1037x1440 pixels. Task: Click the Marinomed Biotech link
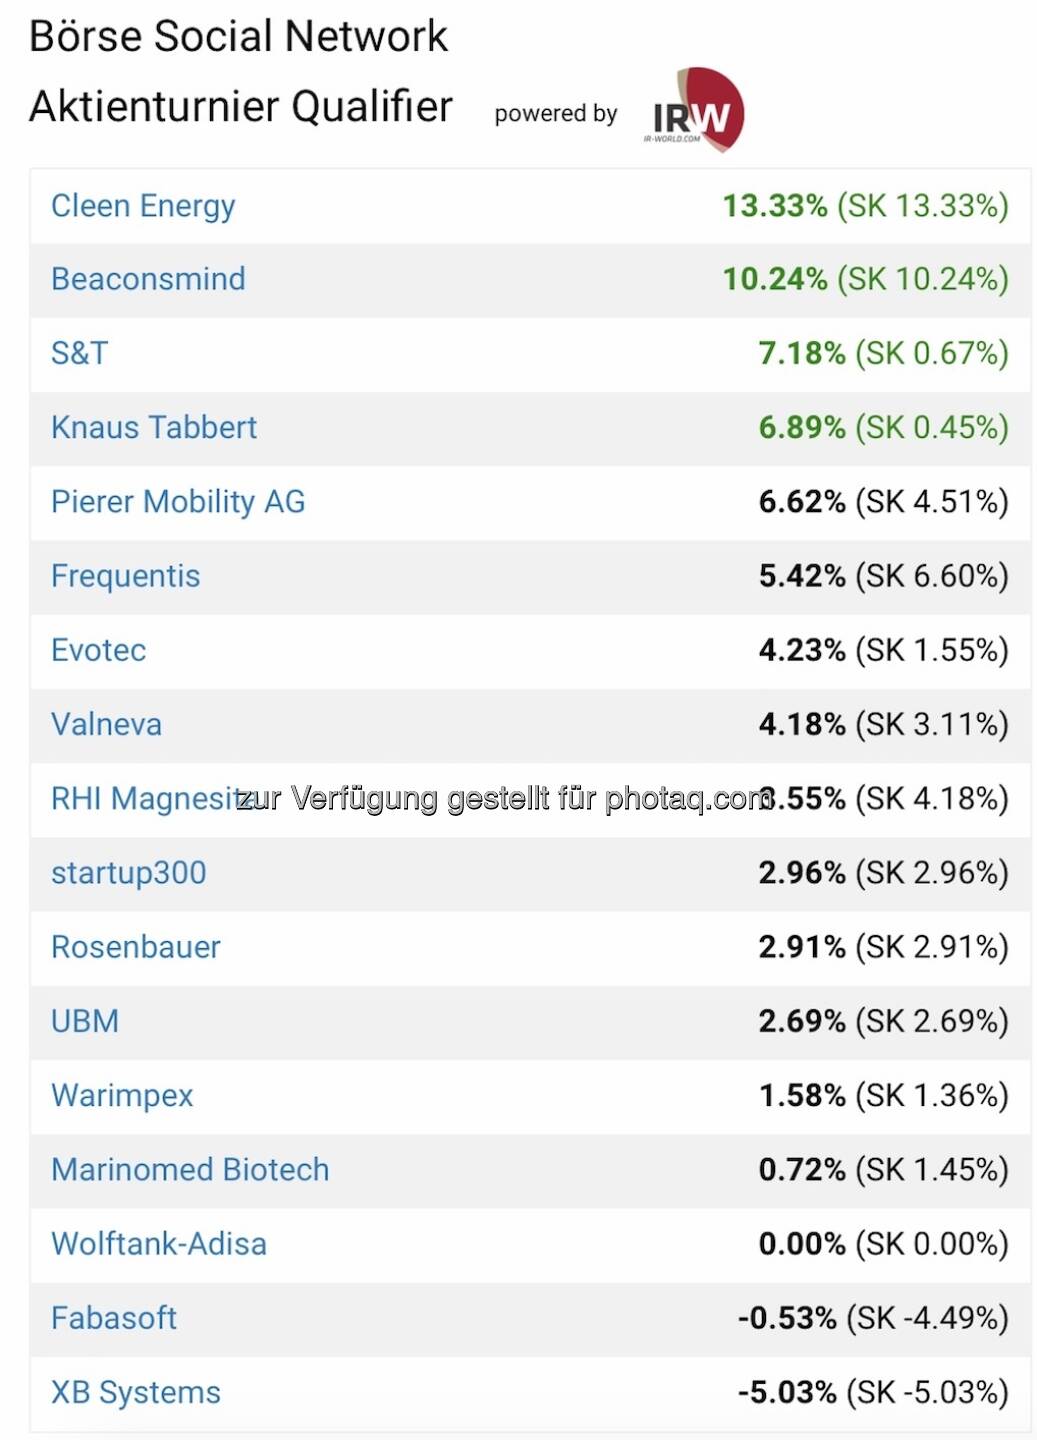[190, 1170]
